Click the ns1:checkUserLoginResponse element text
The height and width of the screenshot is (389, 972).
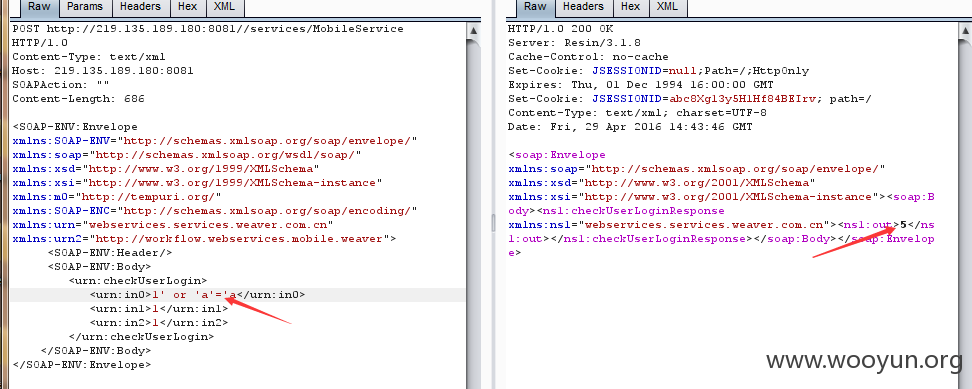(633, 211)
